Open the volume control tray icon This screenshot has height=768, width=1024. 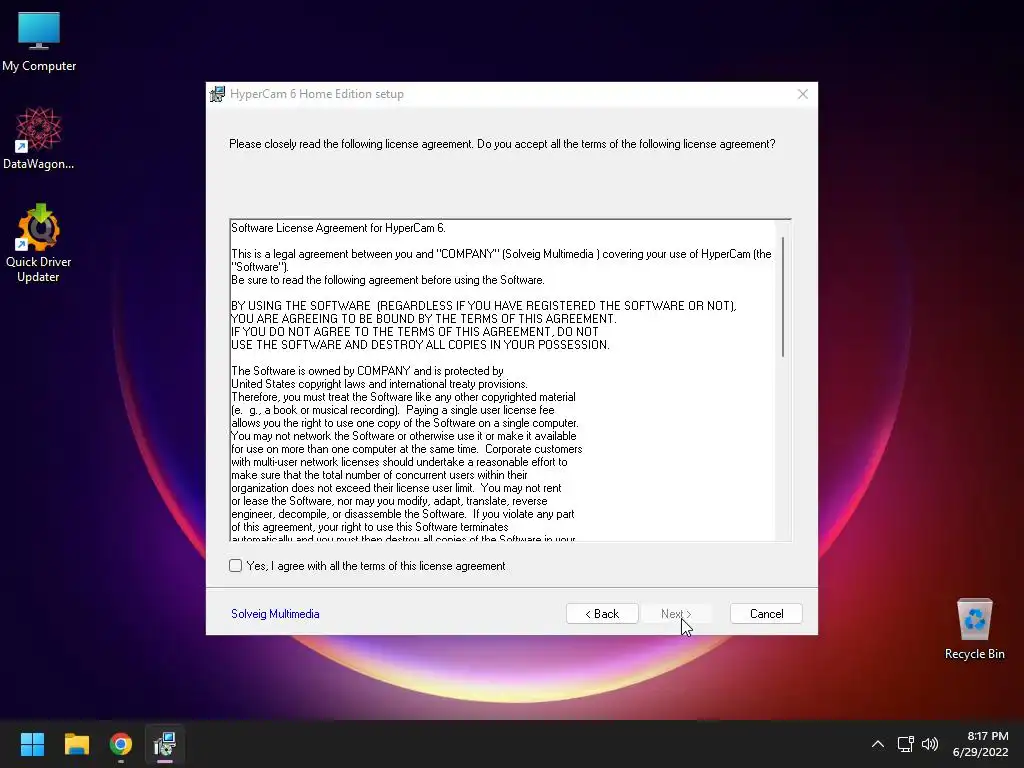click(930, 744)
